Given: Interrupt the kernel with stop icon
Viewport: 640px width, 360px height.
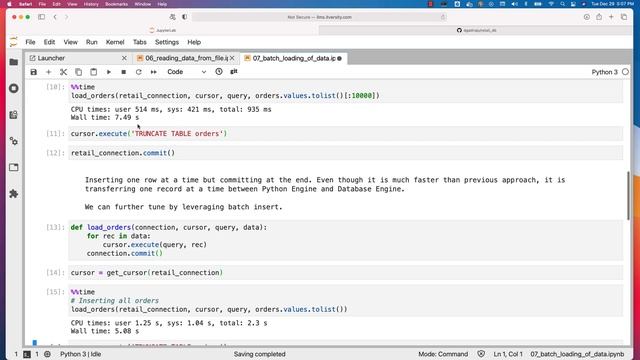Looking at the screenshot, I should click(x=124, y=72).
